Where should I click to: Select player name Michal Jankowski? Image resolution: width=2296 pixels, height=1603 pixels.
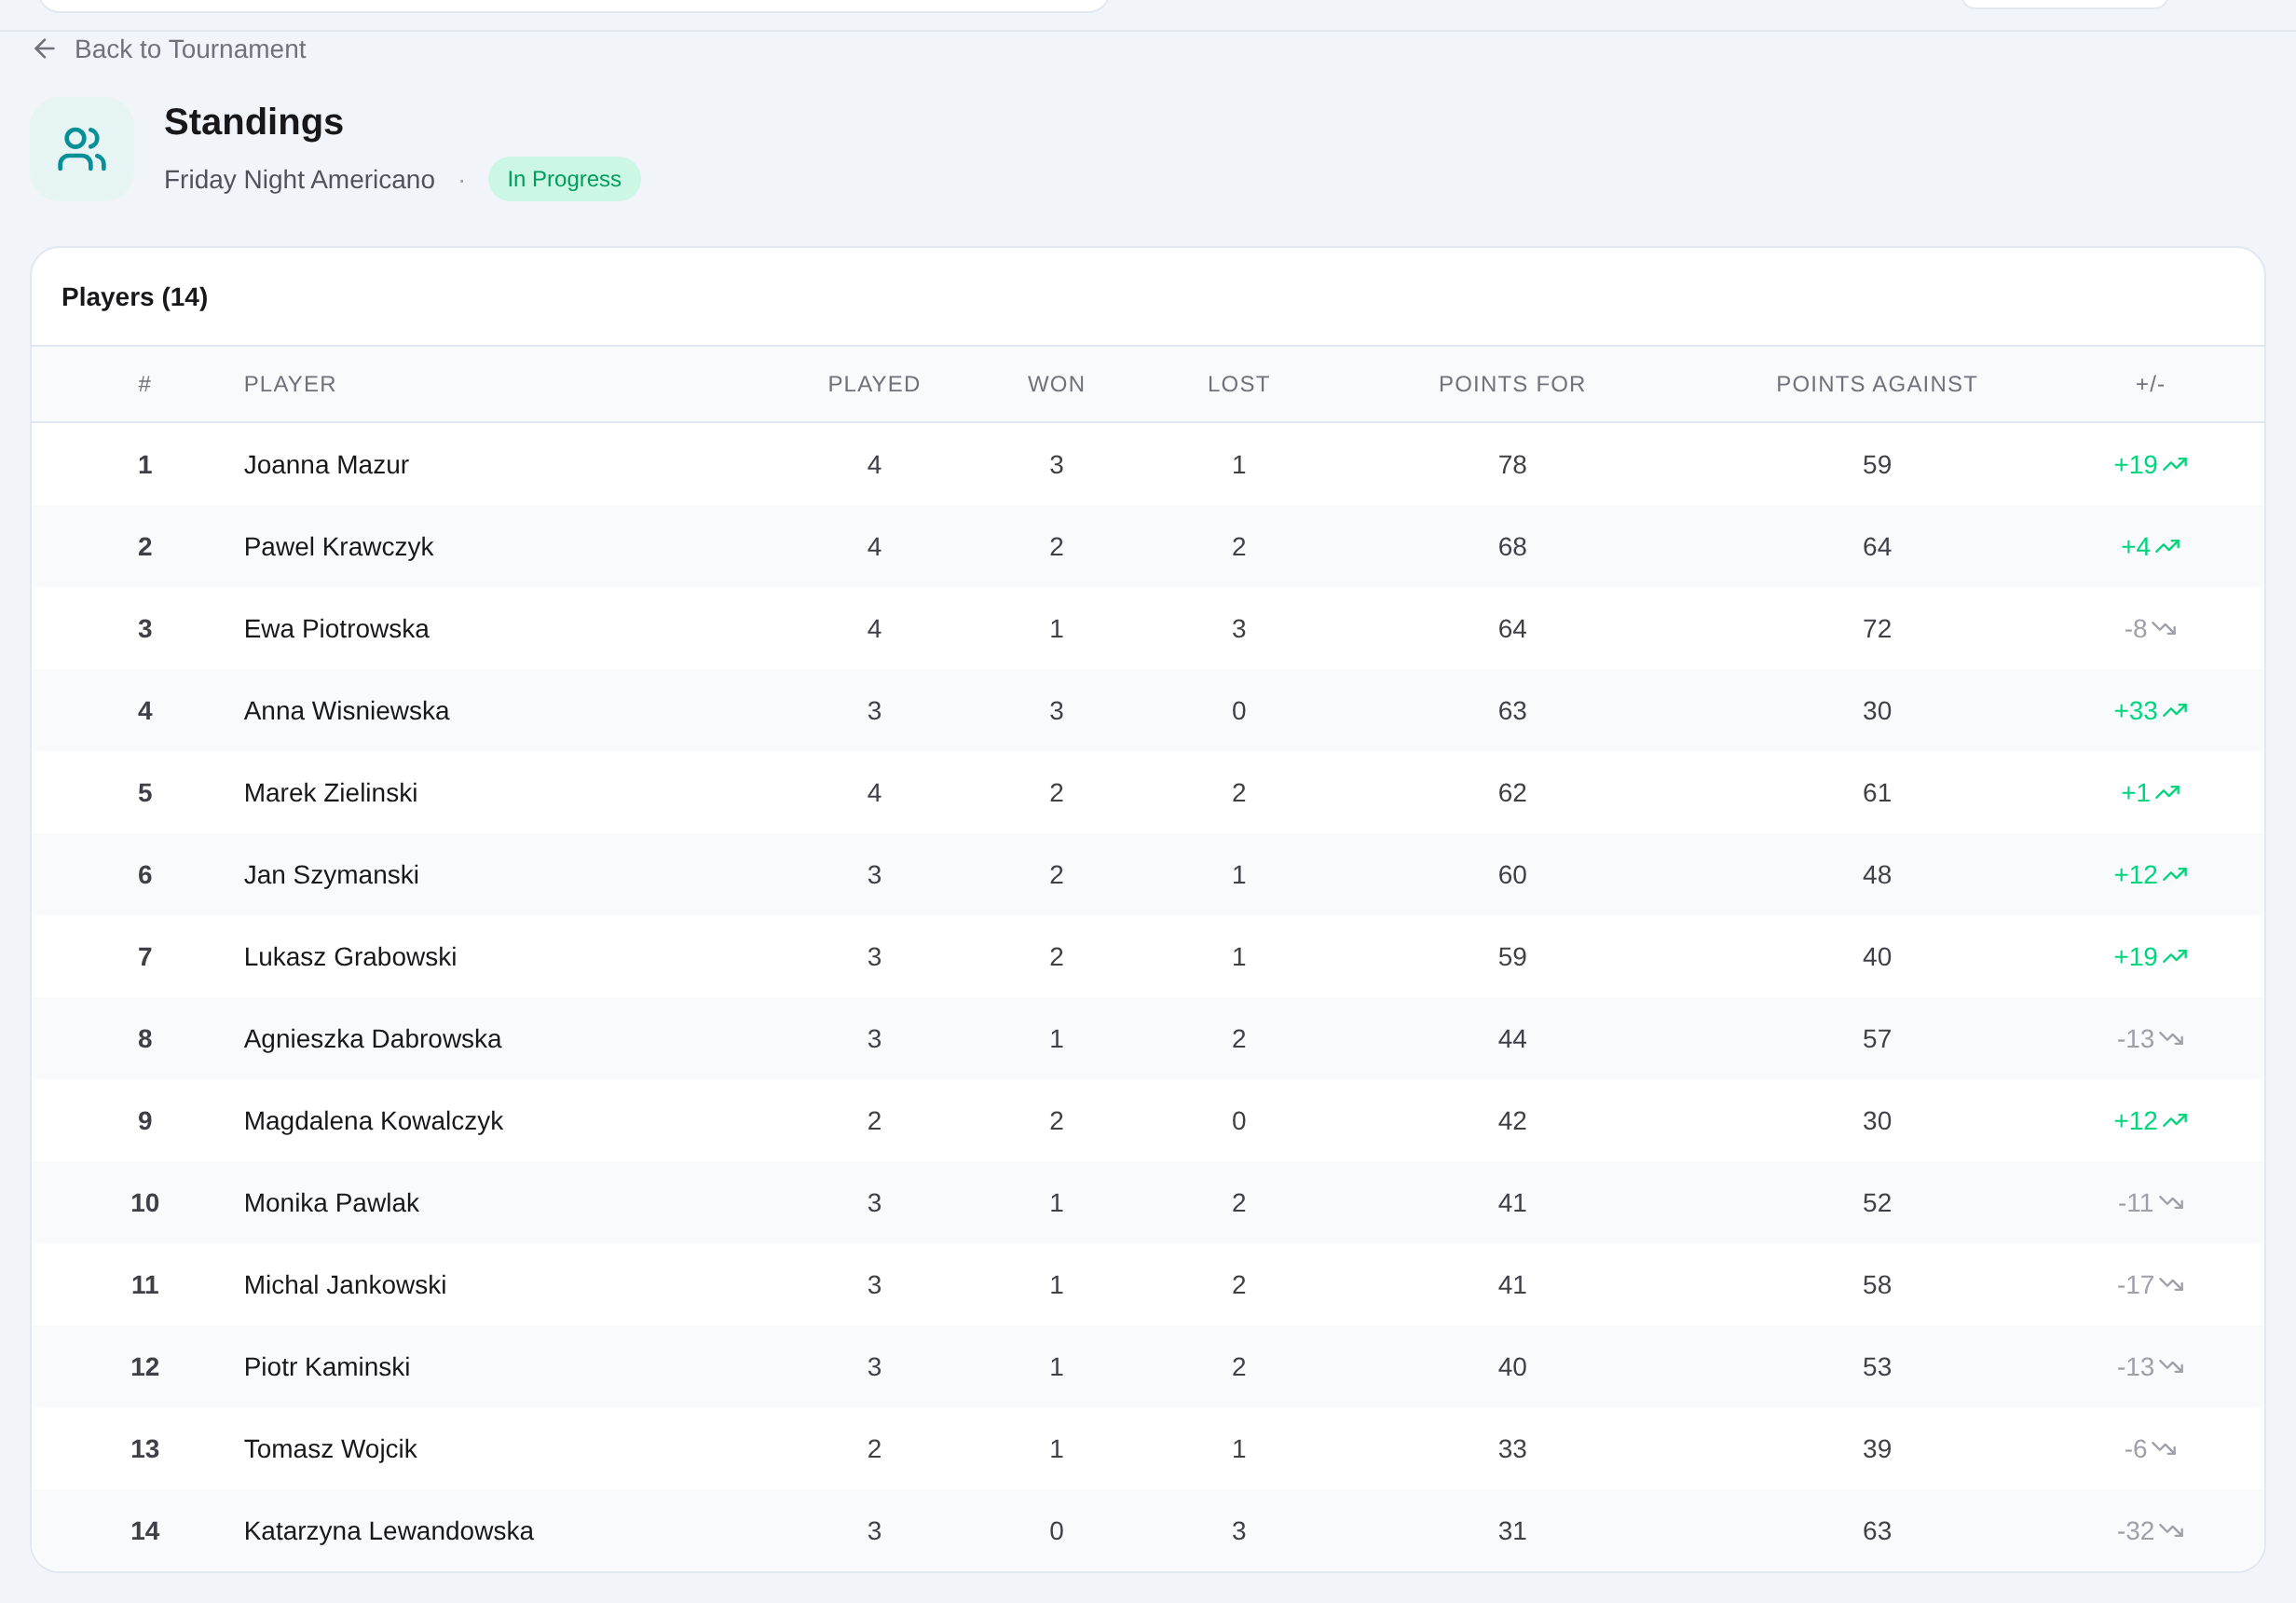pyautogui.click(x=345, y=1285)
